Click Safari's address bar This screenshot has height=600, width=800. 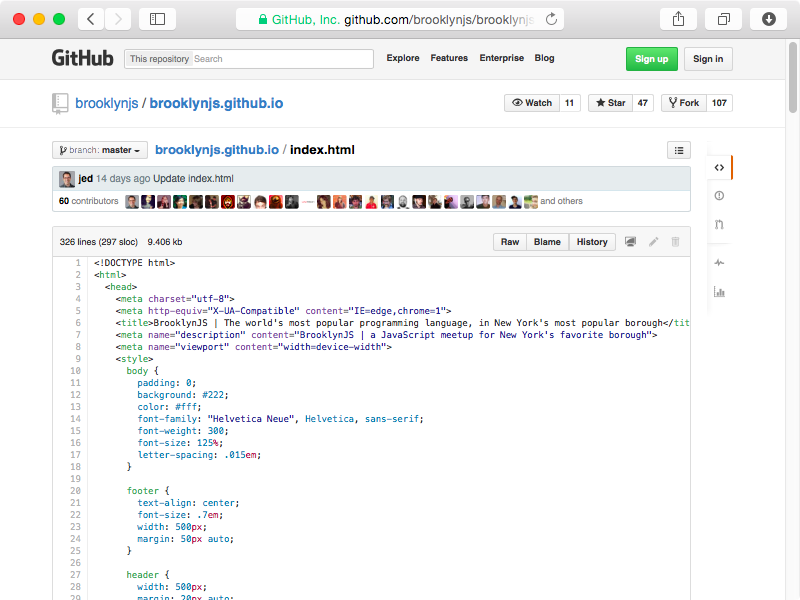pos(400,19)
